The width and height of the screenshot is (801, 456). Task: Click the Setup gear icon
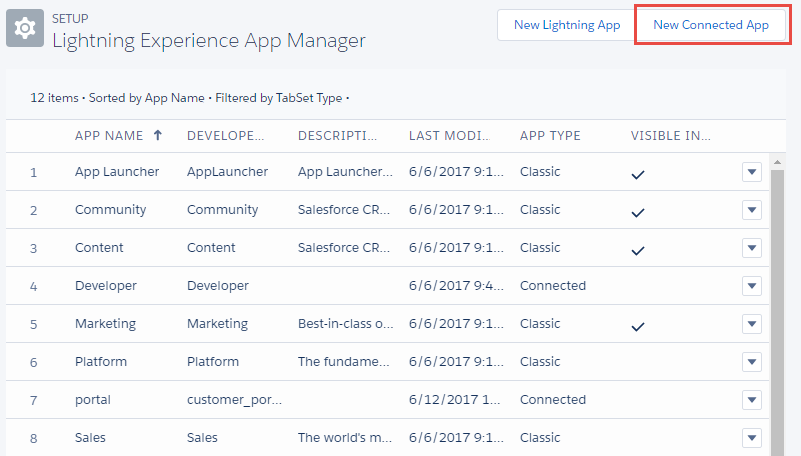[x=25, y=29]
